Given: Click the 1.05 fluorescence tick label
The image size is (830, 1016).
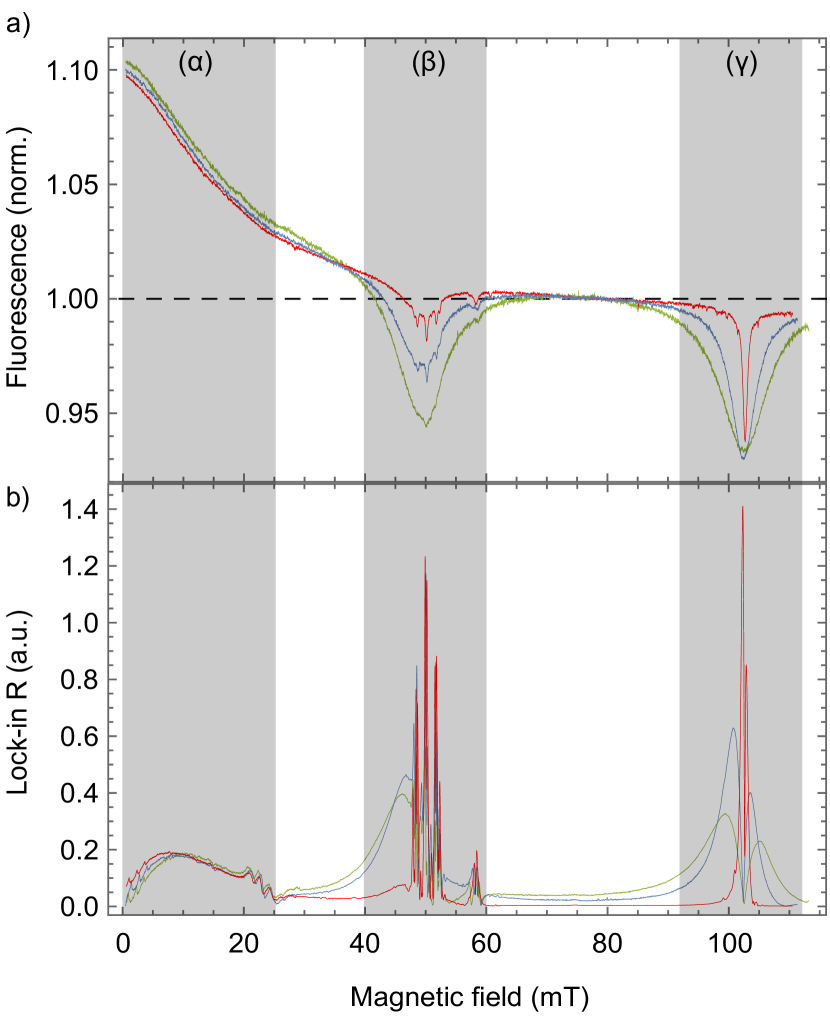Looking at the screenshot, I should 72,185.
